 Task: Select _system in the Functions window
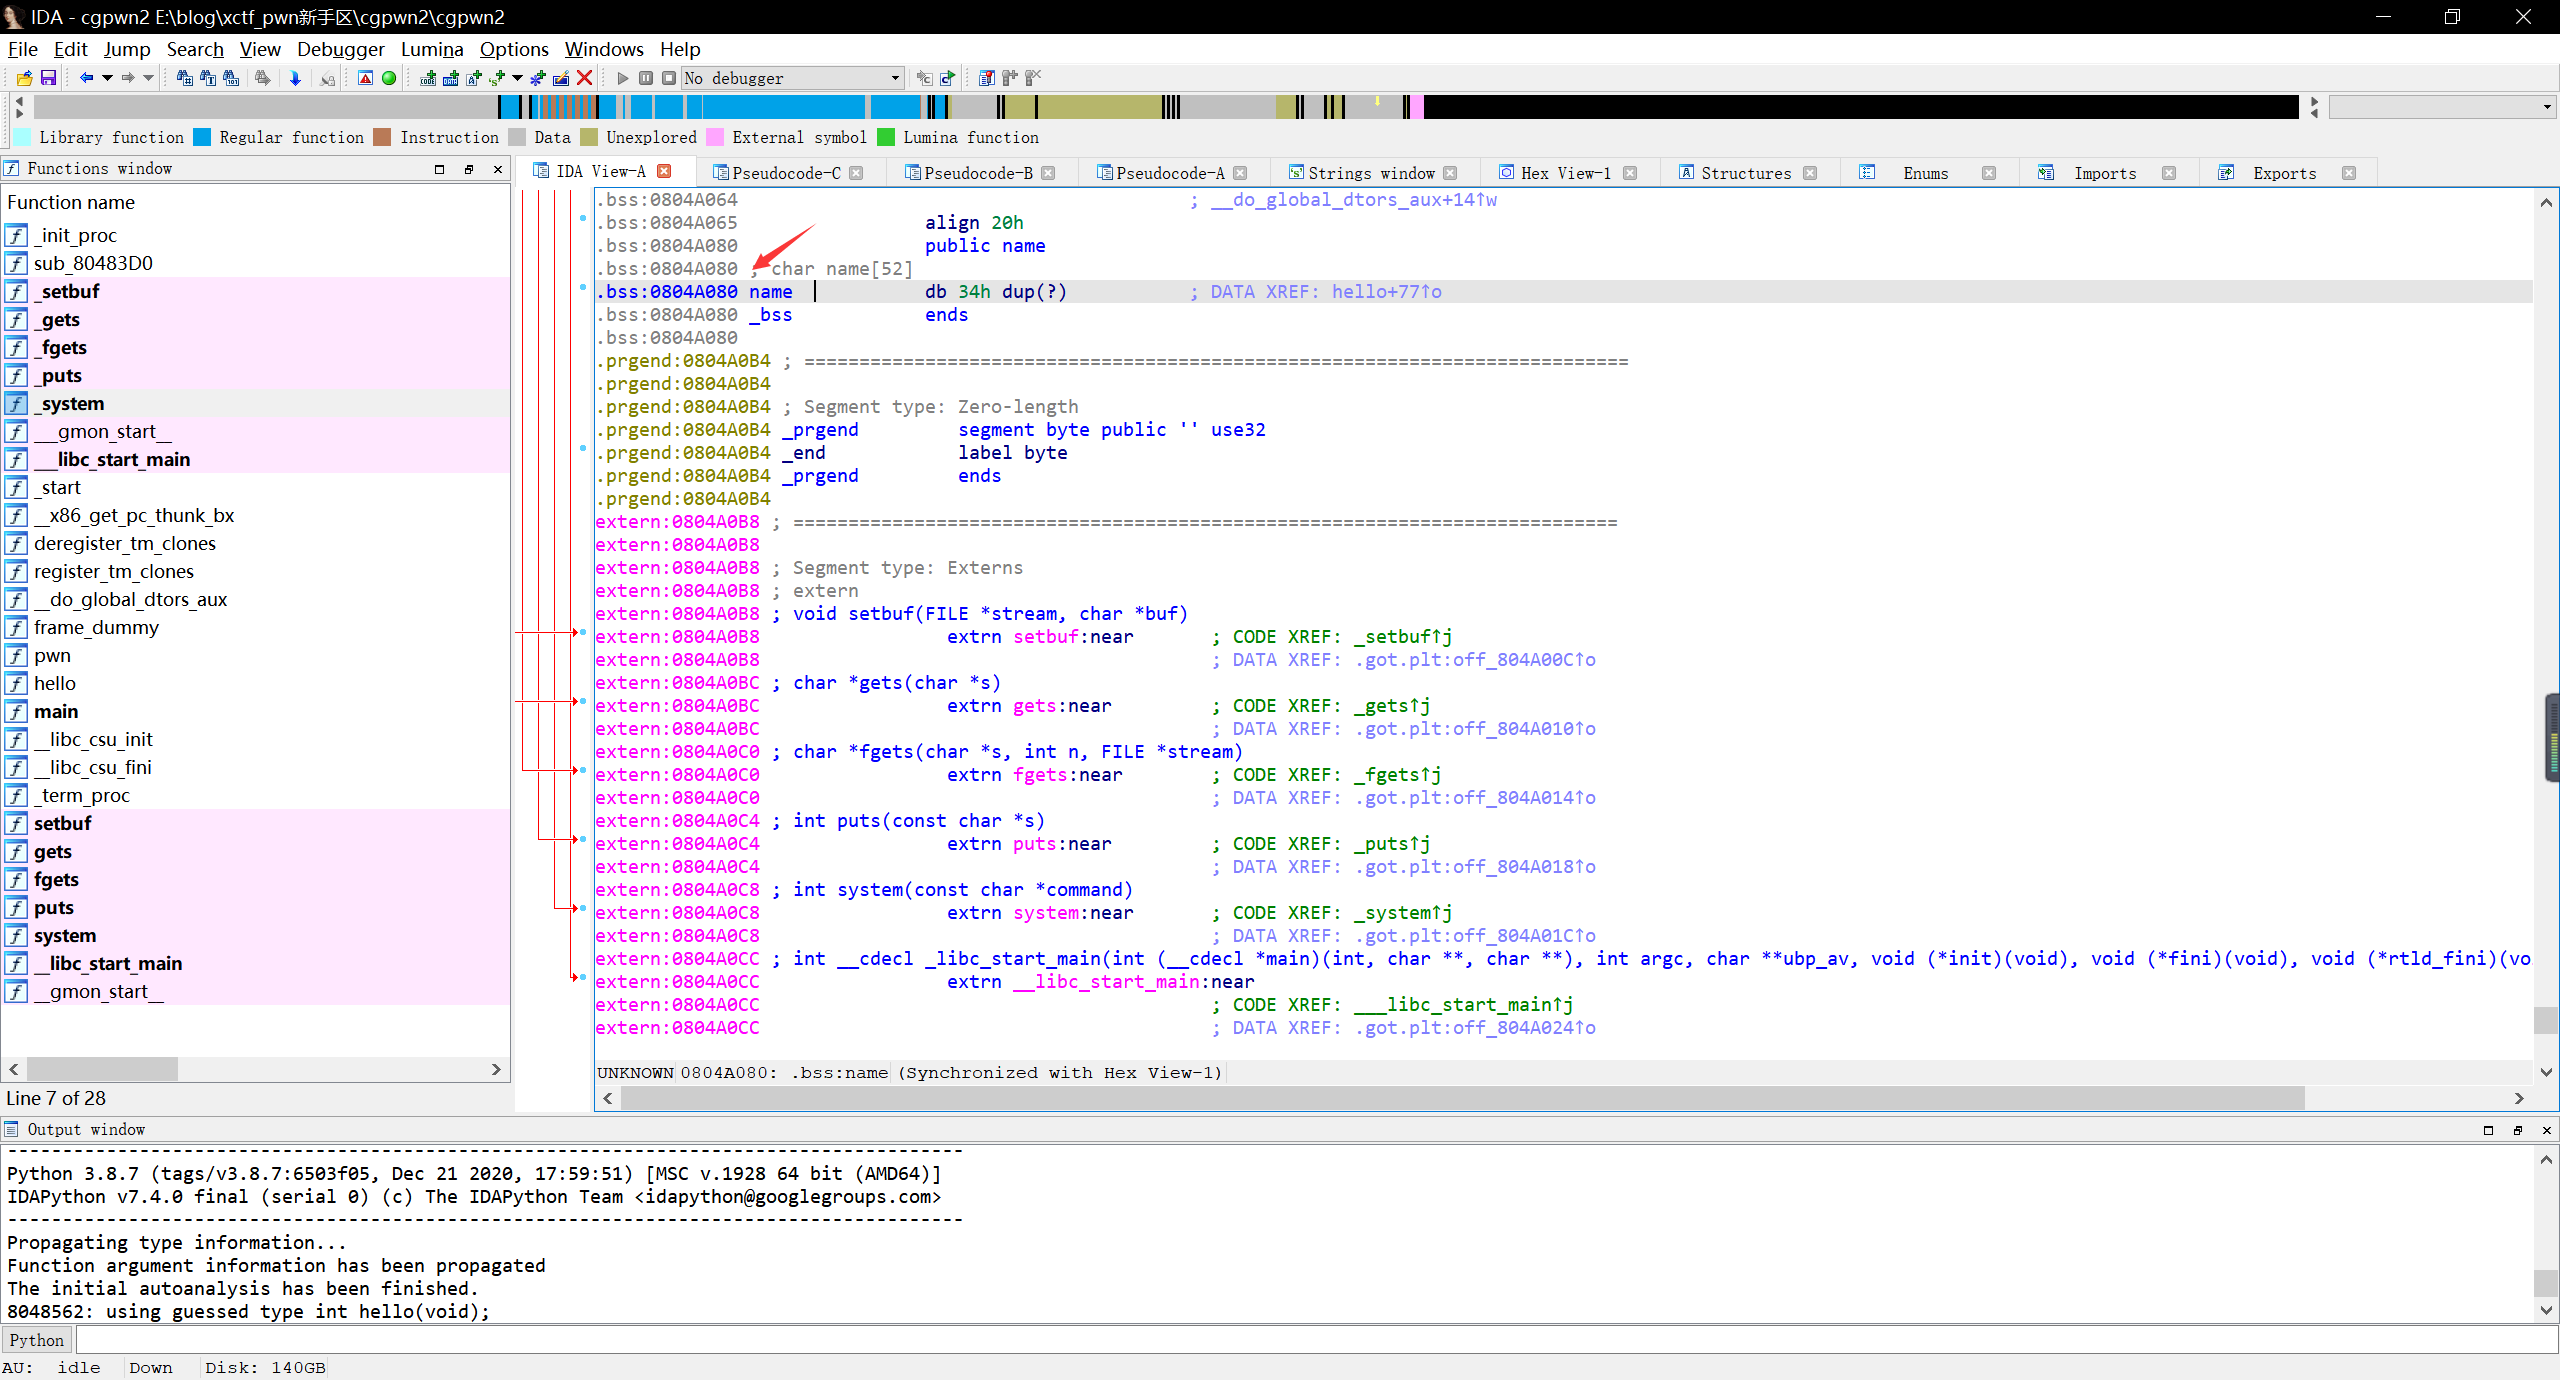[256, 403]
